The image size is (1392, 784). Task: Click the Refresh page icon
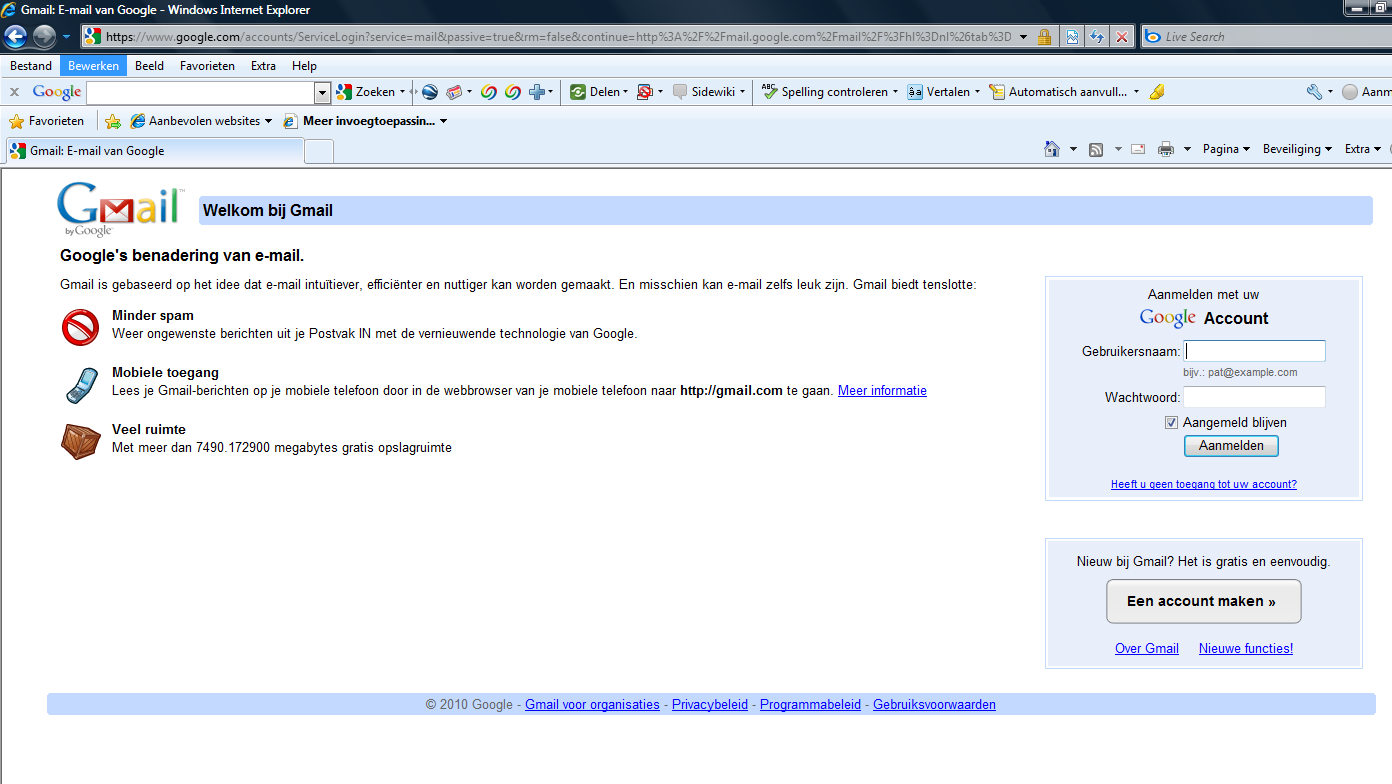(1097, 37)
